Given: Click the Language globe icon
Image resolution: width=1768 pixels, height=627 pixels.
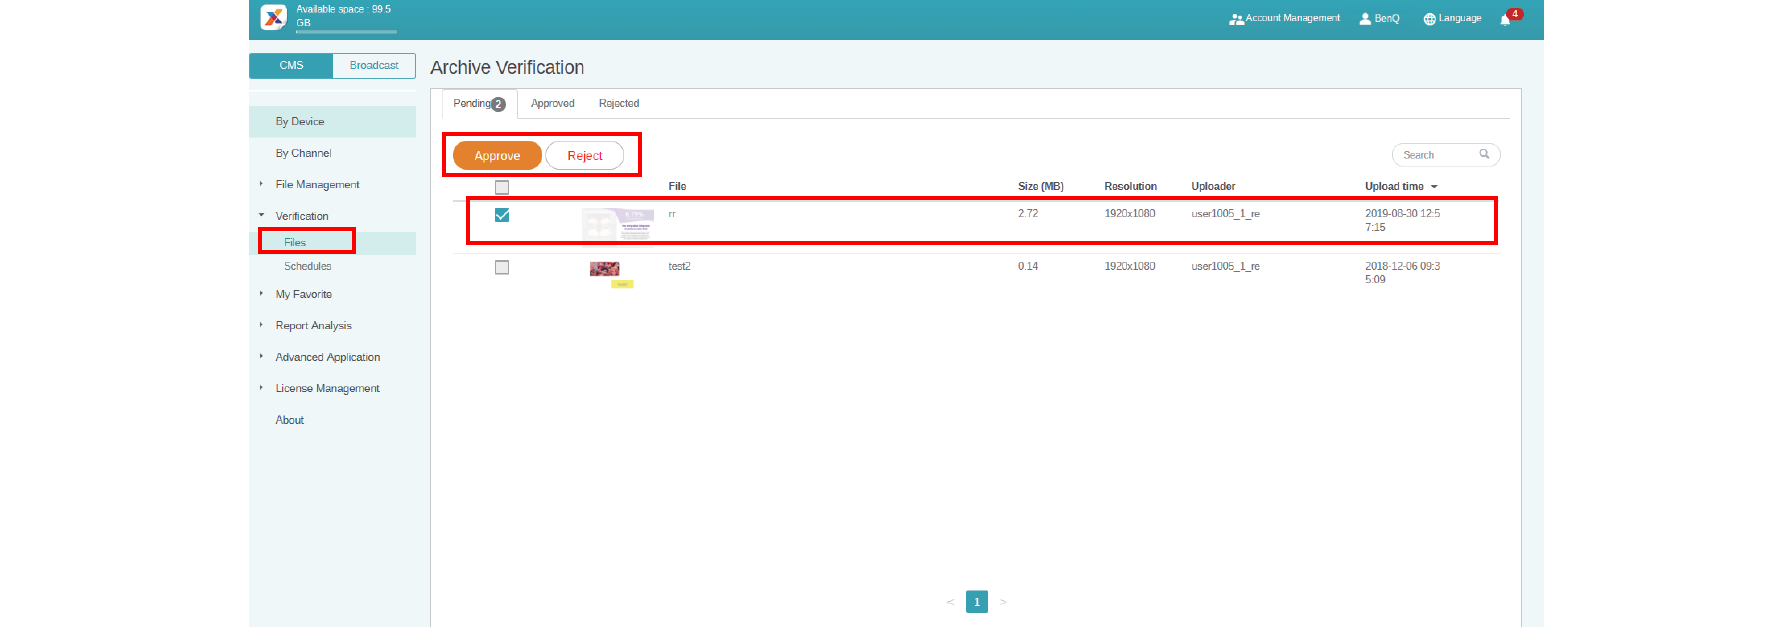Looking at the screenshot, I should point(1429,19).
